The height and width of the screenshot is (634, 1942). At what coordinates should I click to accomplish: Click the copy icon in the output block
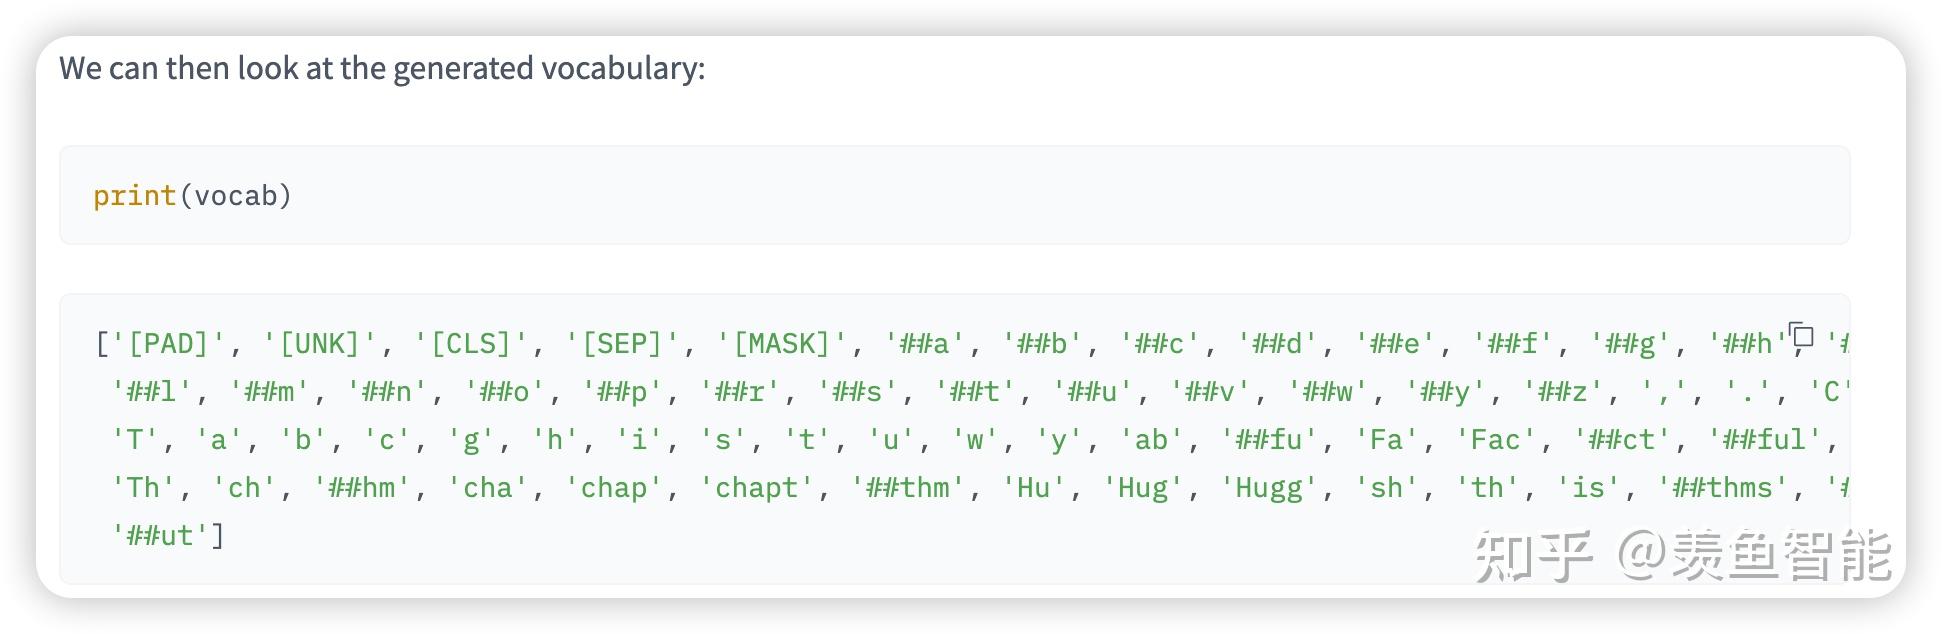(1801, 334)
